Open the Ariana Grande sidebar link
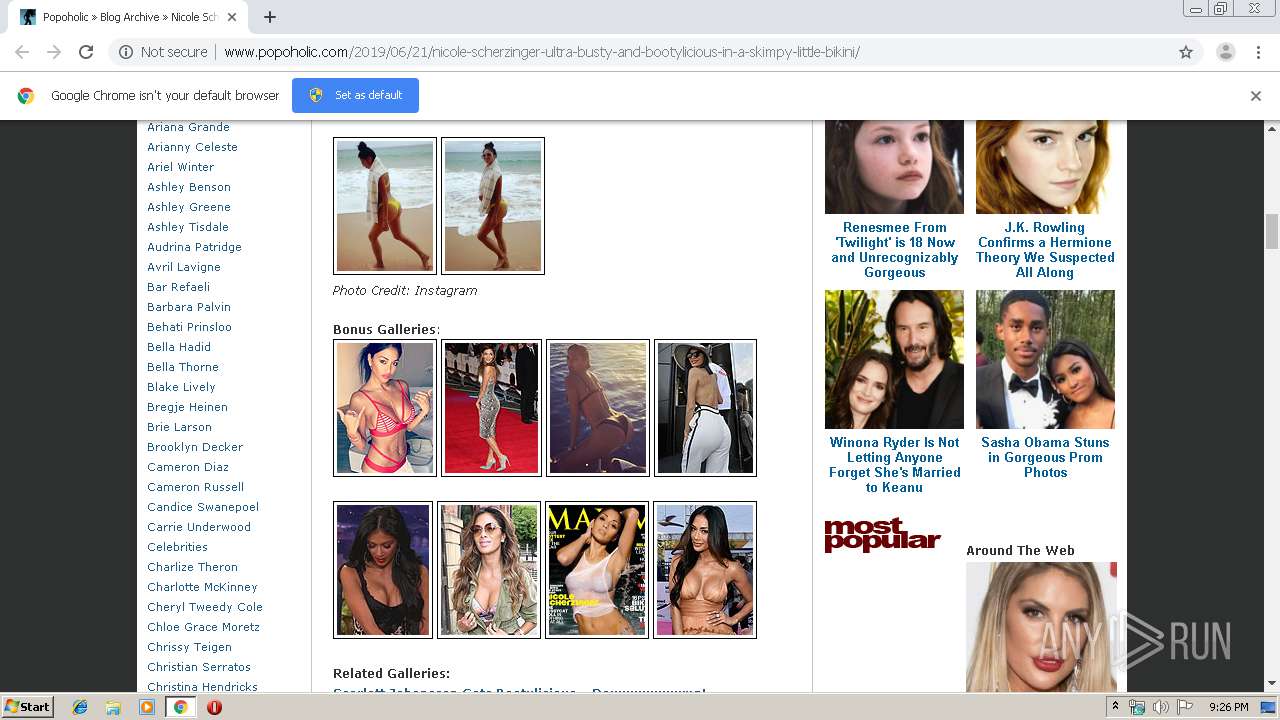 click(188, 127)
